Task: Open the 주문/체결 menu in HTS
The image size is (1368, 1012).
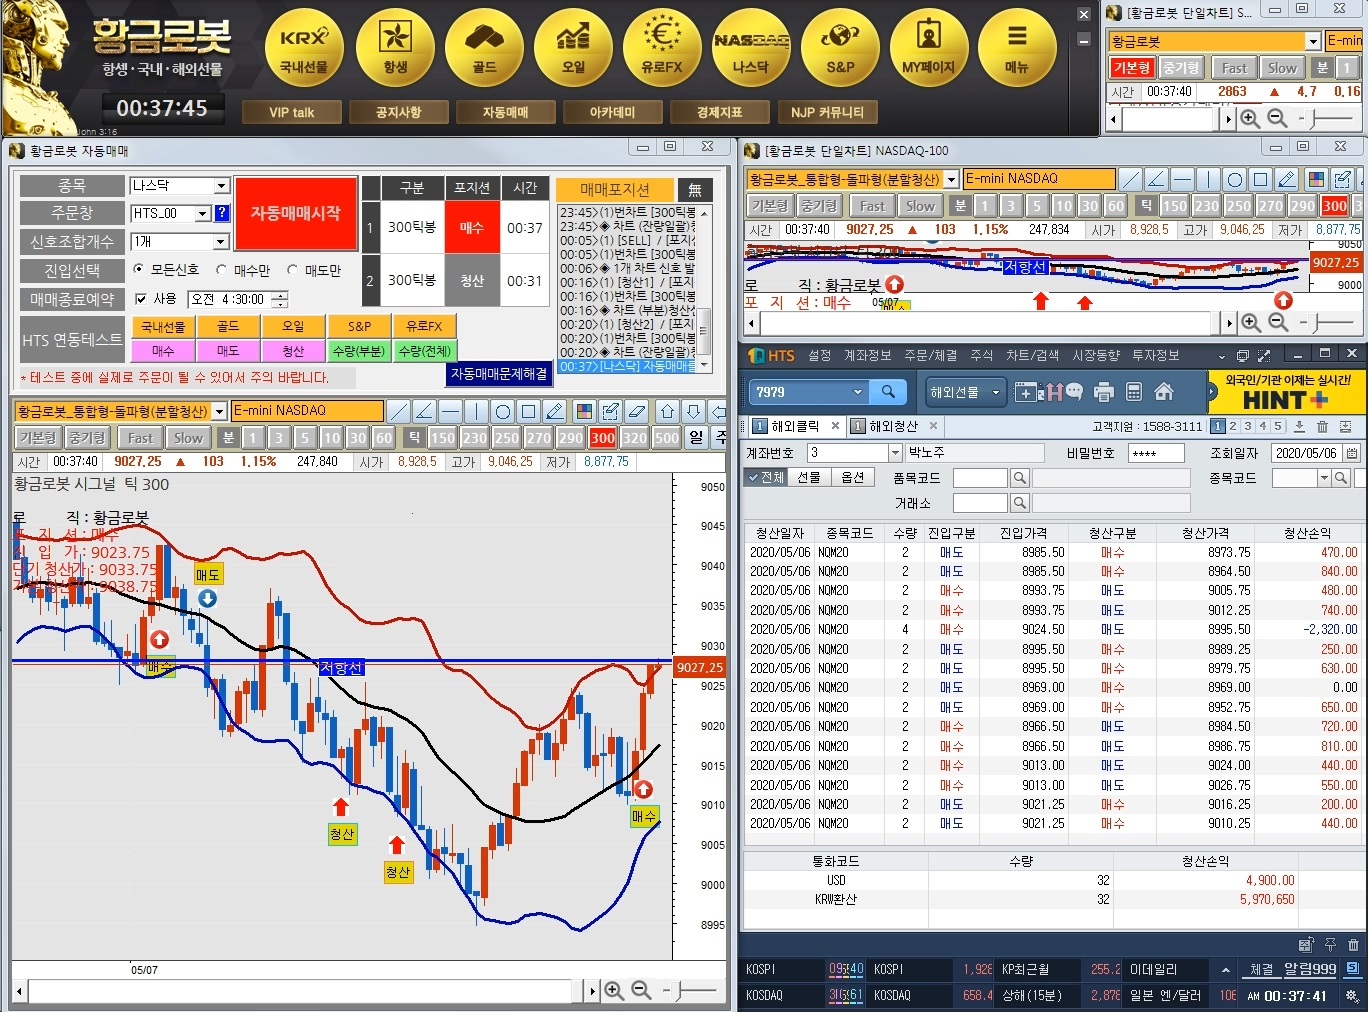Action: pyautogui.click(x=930, y=355)
